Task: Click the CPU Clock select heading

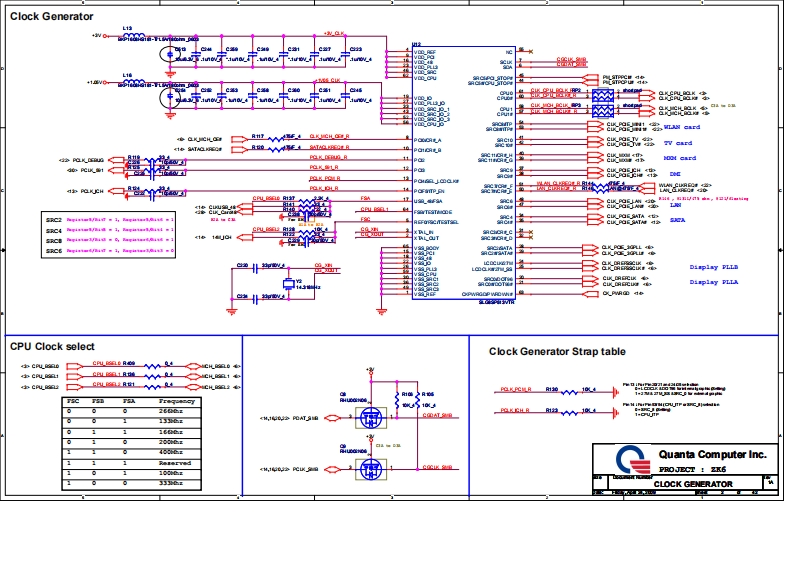Action: tap(52, 346)
